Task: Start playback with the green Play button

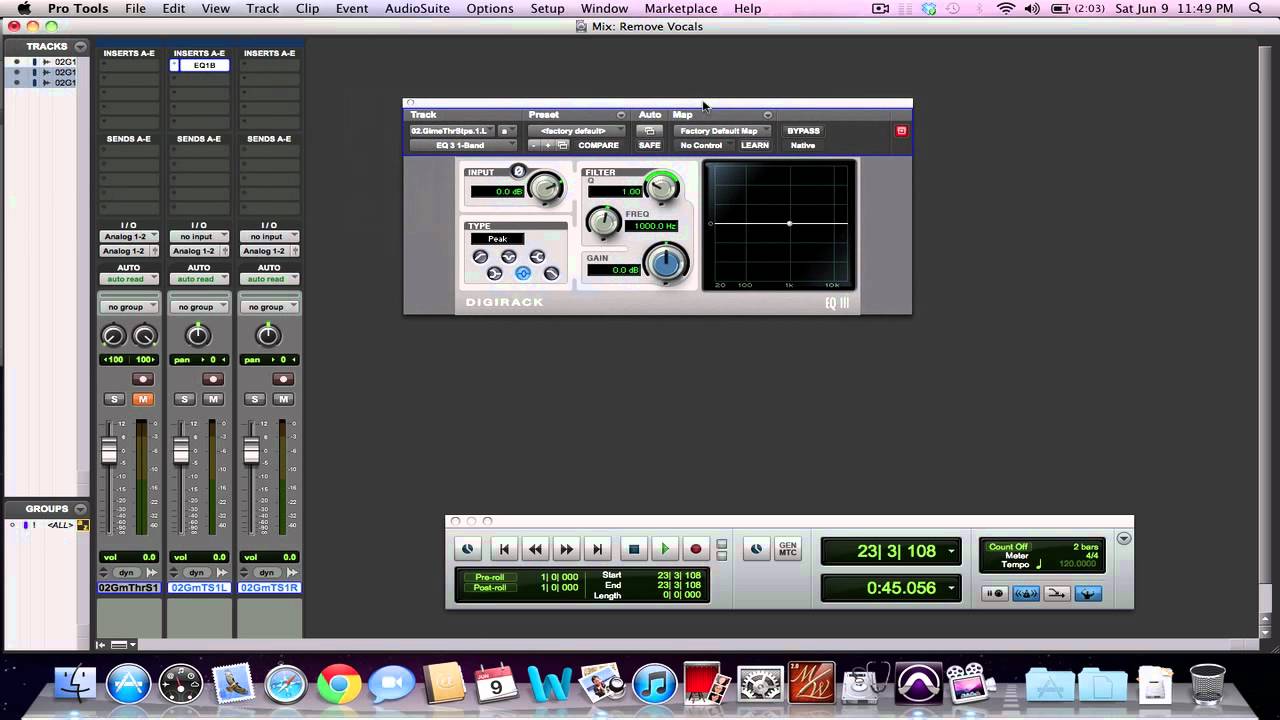Action: [665, 548]
